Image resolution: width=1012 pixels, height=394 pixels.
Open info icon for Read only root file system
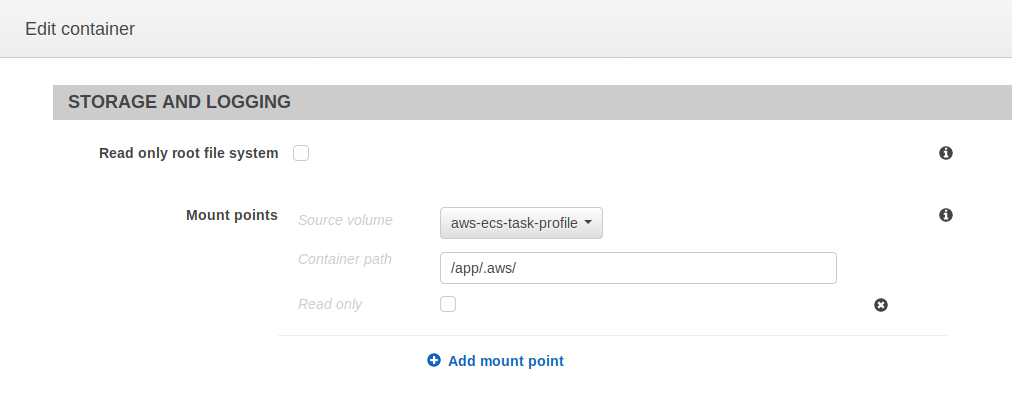coord(946,153)
